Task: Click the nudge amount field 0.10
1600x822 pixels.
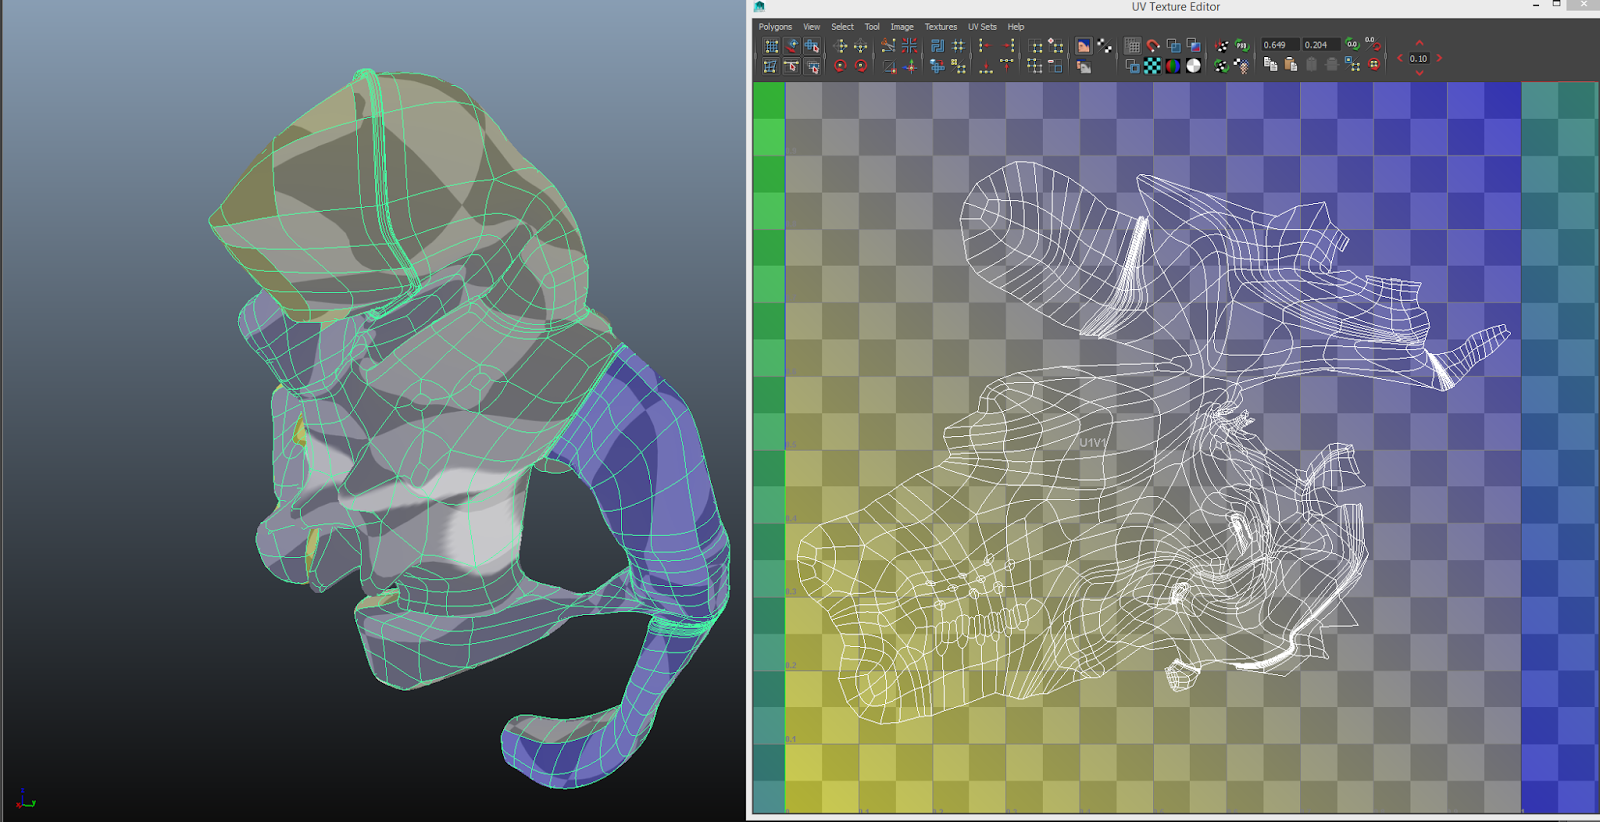Action: tap(1419, 58)
